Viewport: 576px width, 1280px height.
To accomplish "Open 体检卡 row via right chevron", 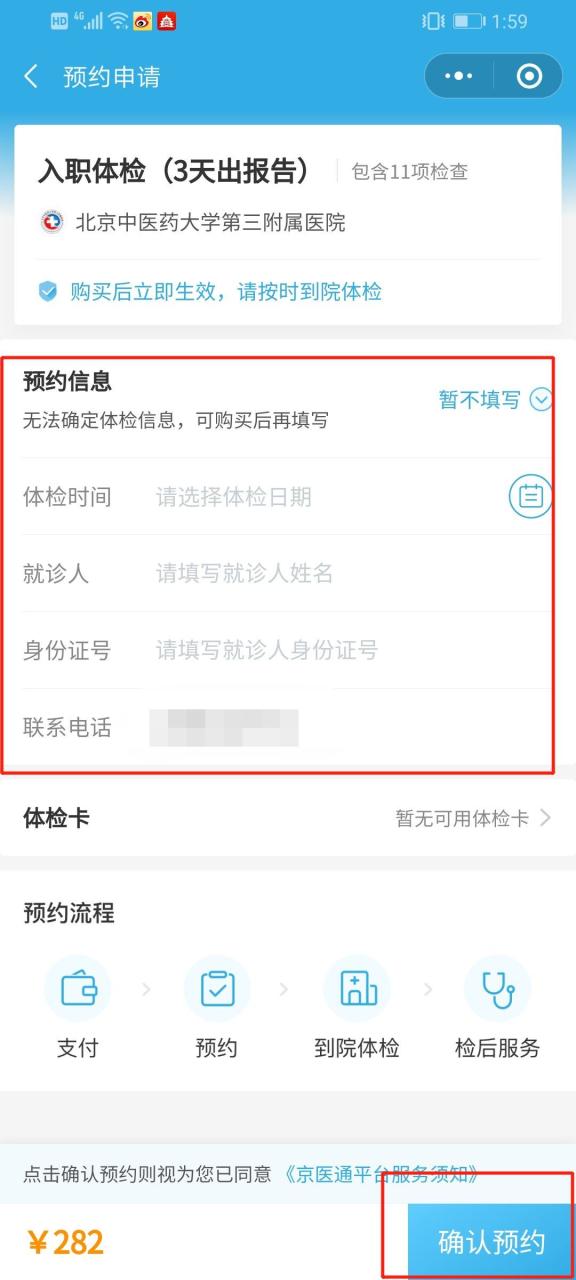I will (545, 818).
